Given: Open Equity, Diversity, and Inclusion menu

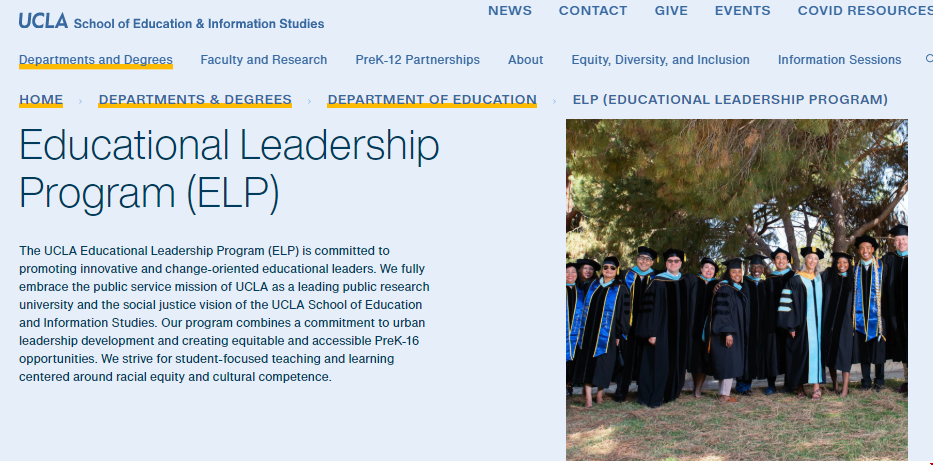Looking at the screenshot, I should (x=660, y=60).
